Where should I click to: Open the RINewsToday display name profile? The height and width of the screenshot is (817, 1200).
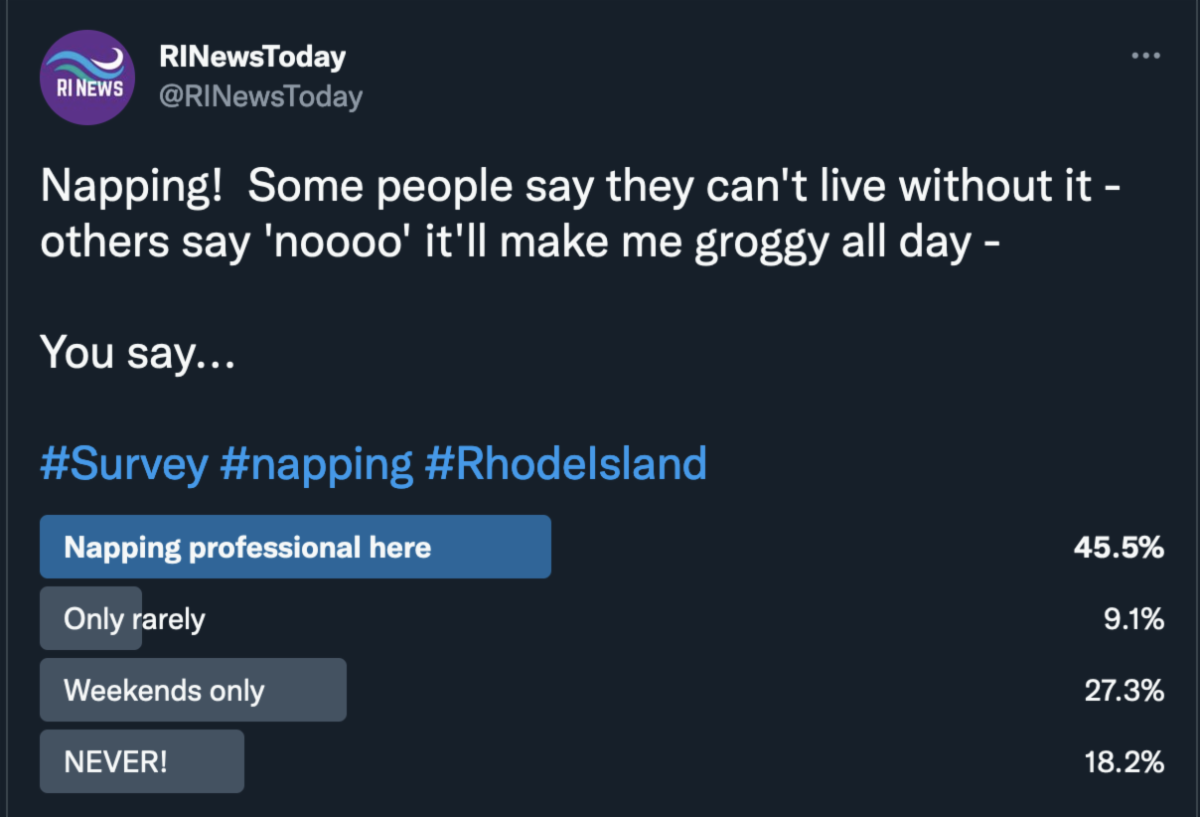pos(252,57)
